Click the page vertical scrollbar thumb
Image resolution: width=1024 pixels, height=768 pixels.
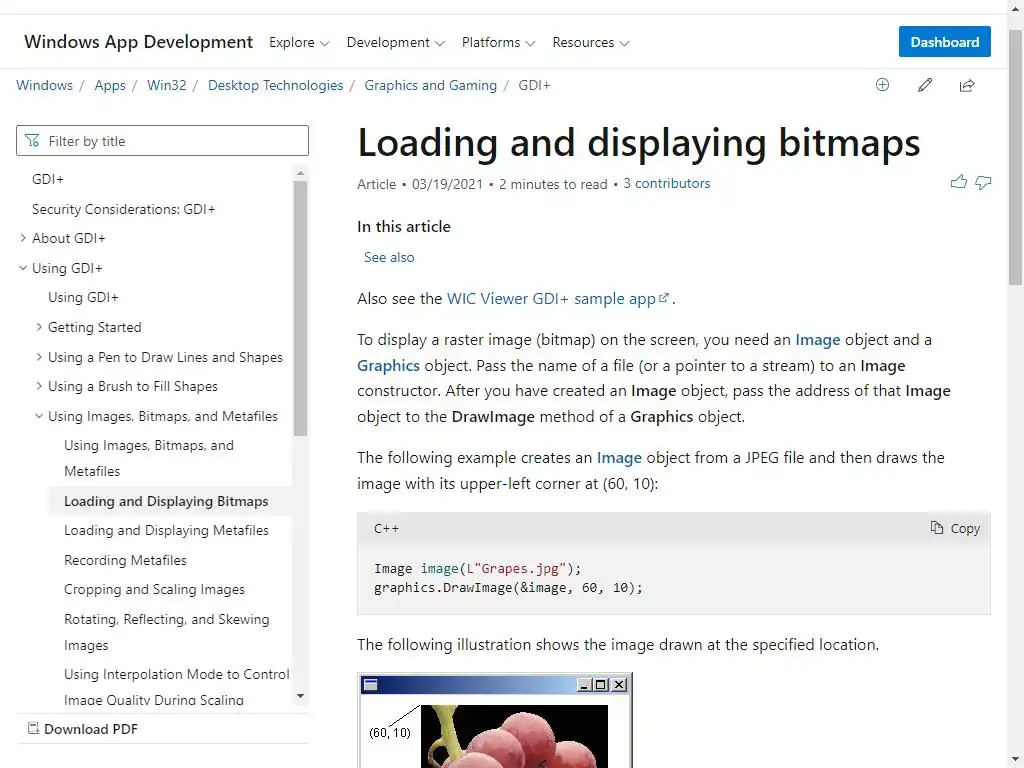tap(1016, 157)
